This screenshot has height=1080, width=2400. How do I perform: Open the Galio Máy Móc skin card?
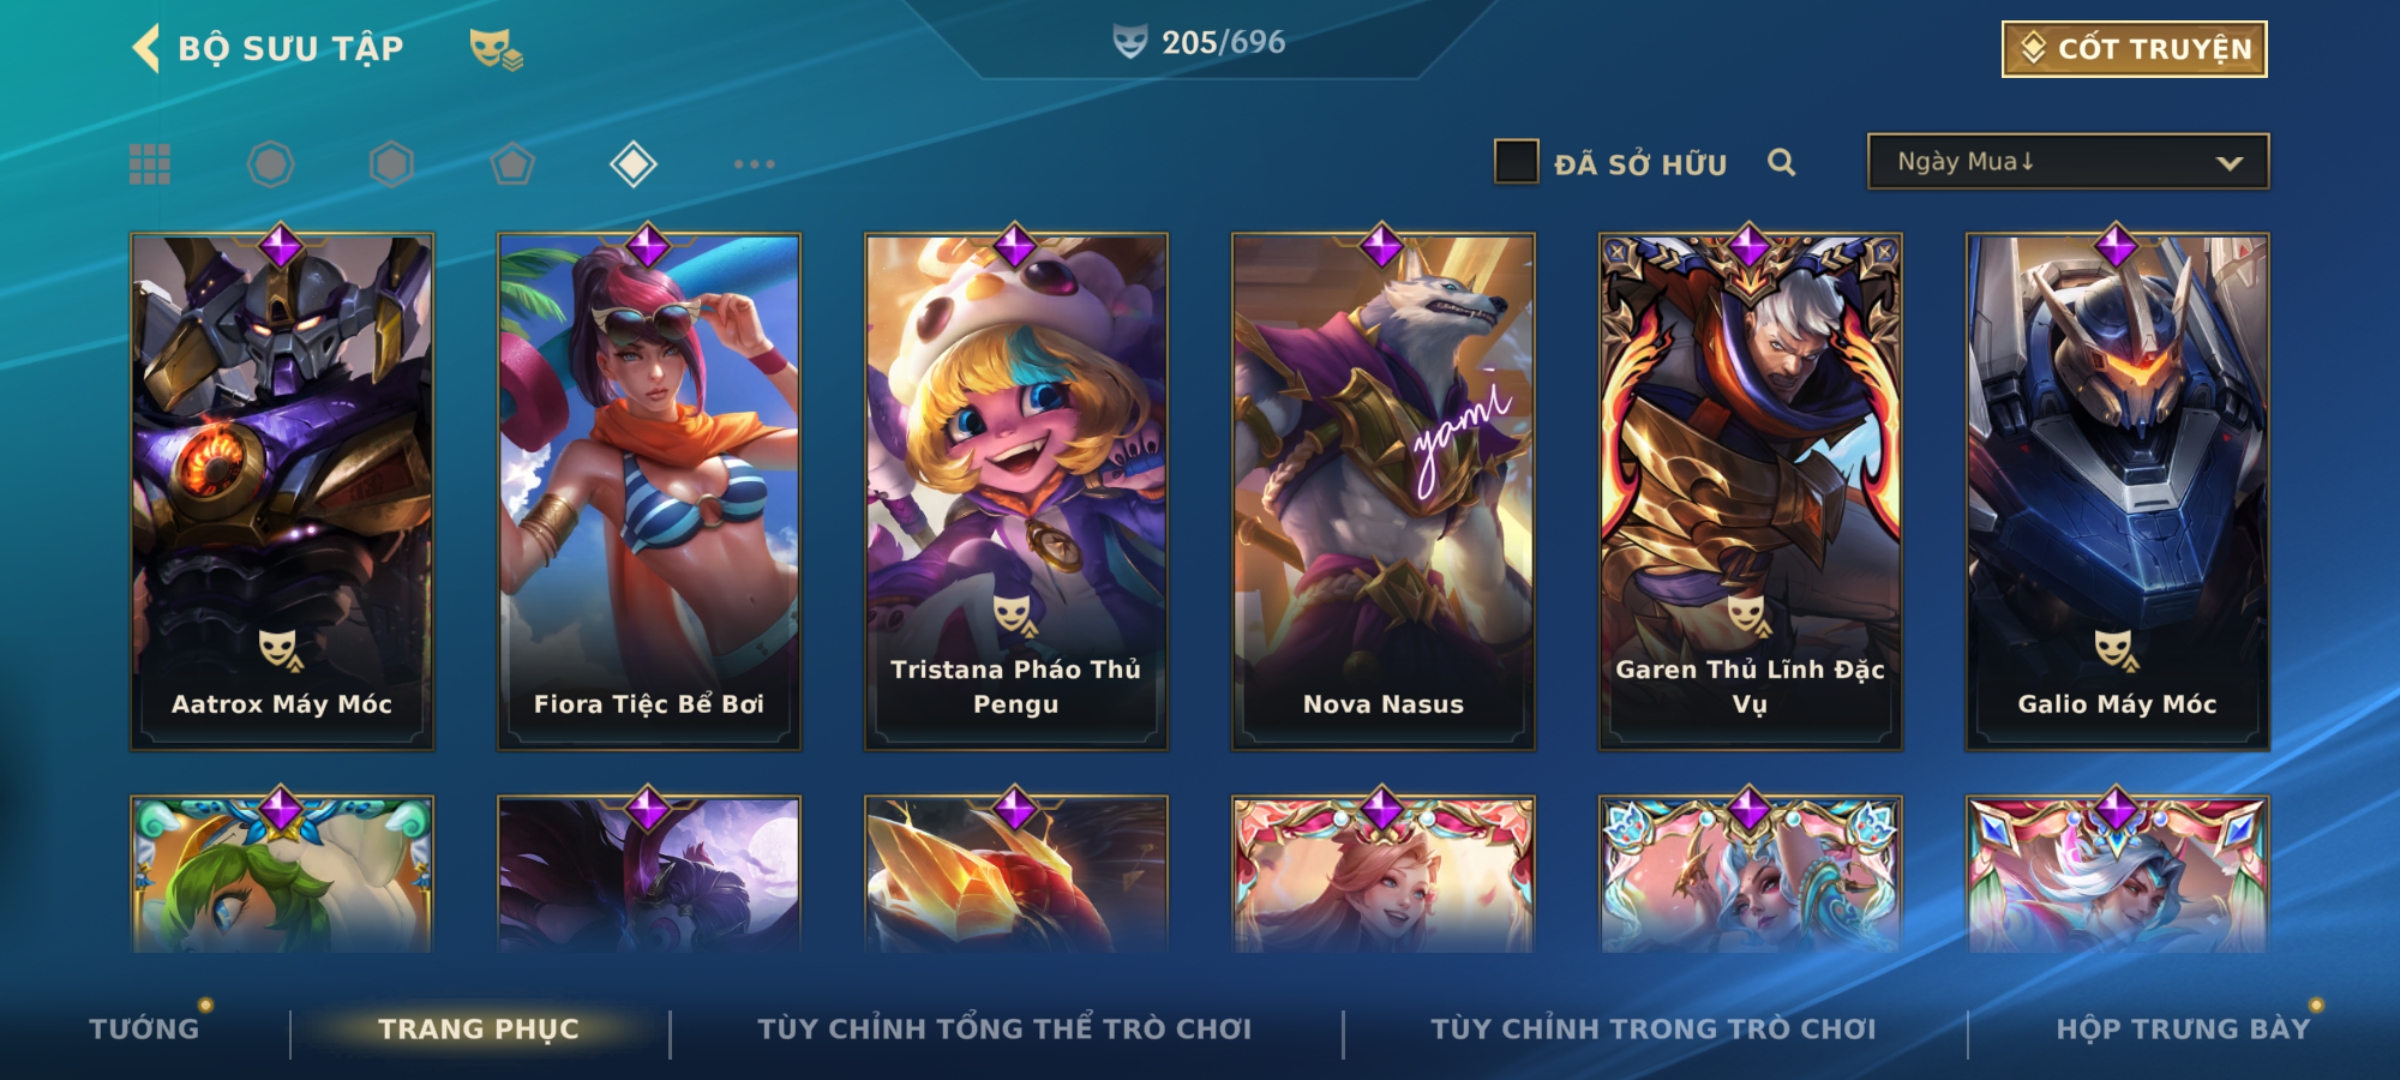click(x=2117, y=491)
